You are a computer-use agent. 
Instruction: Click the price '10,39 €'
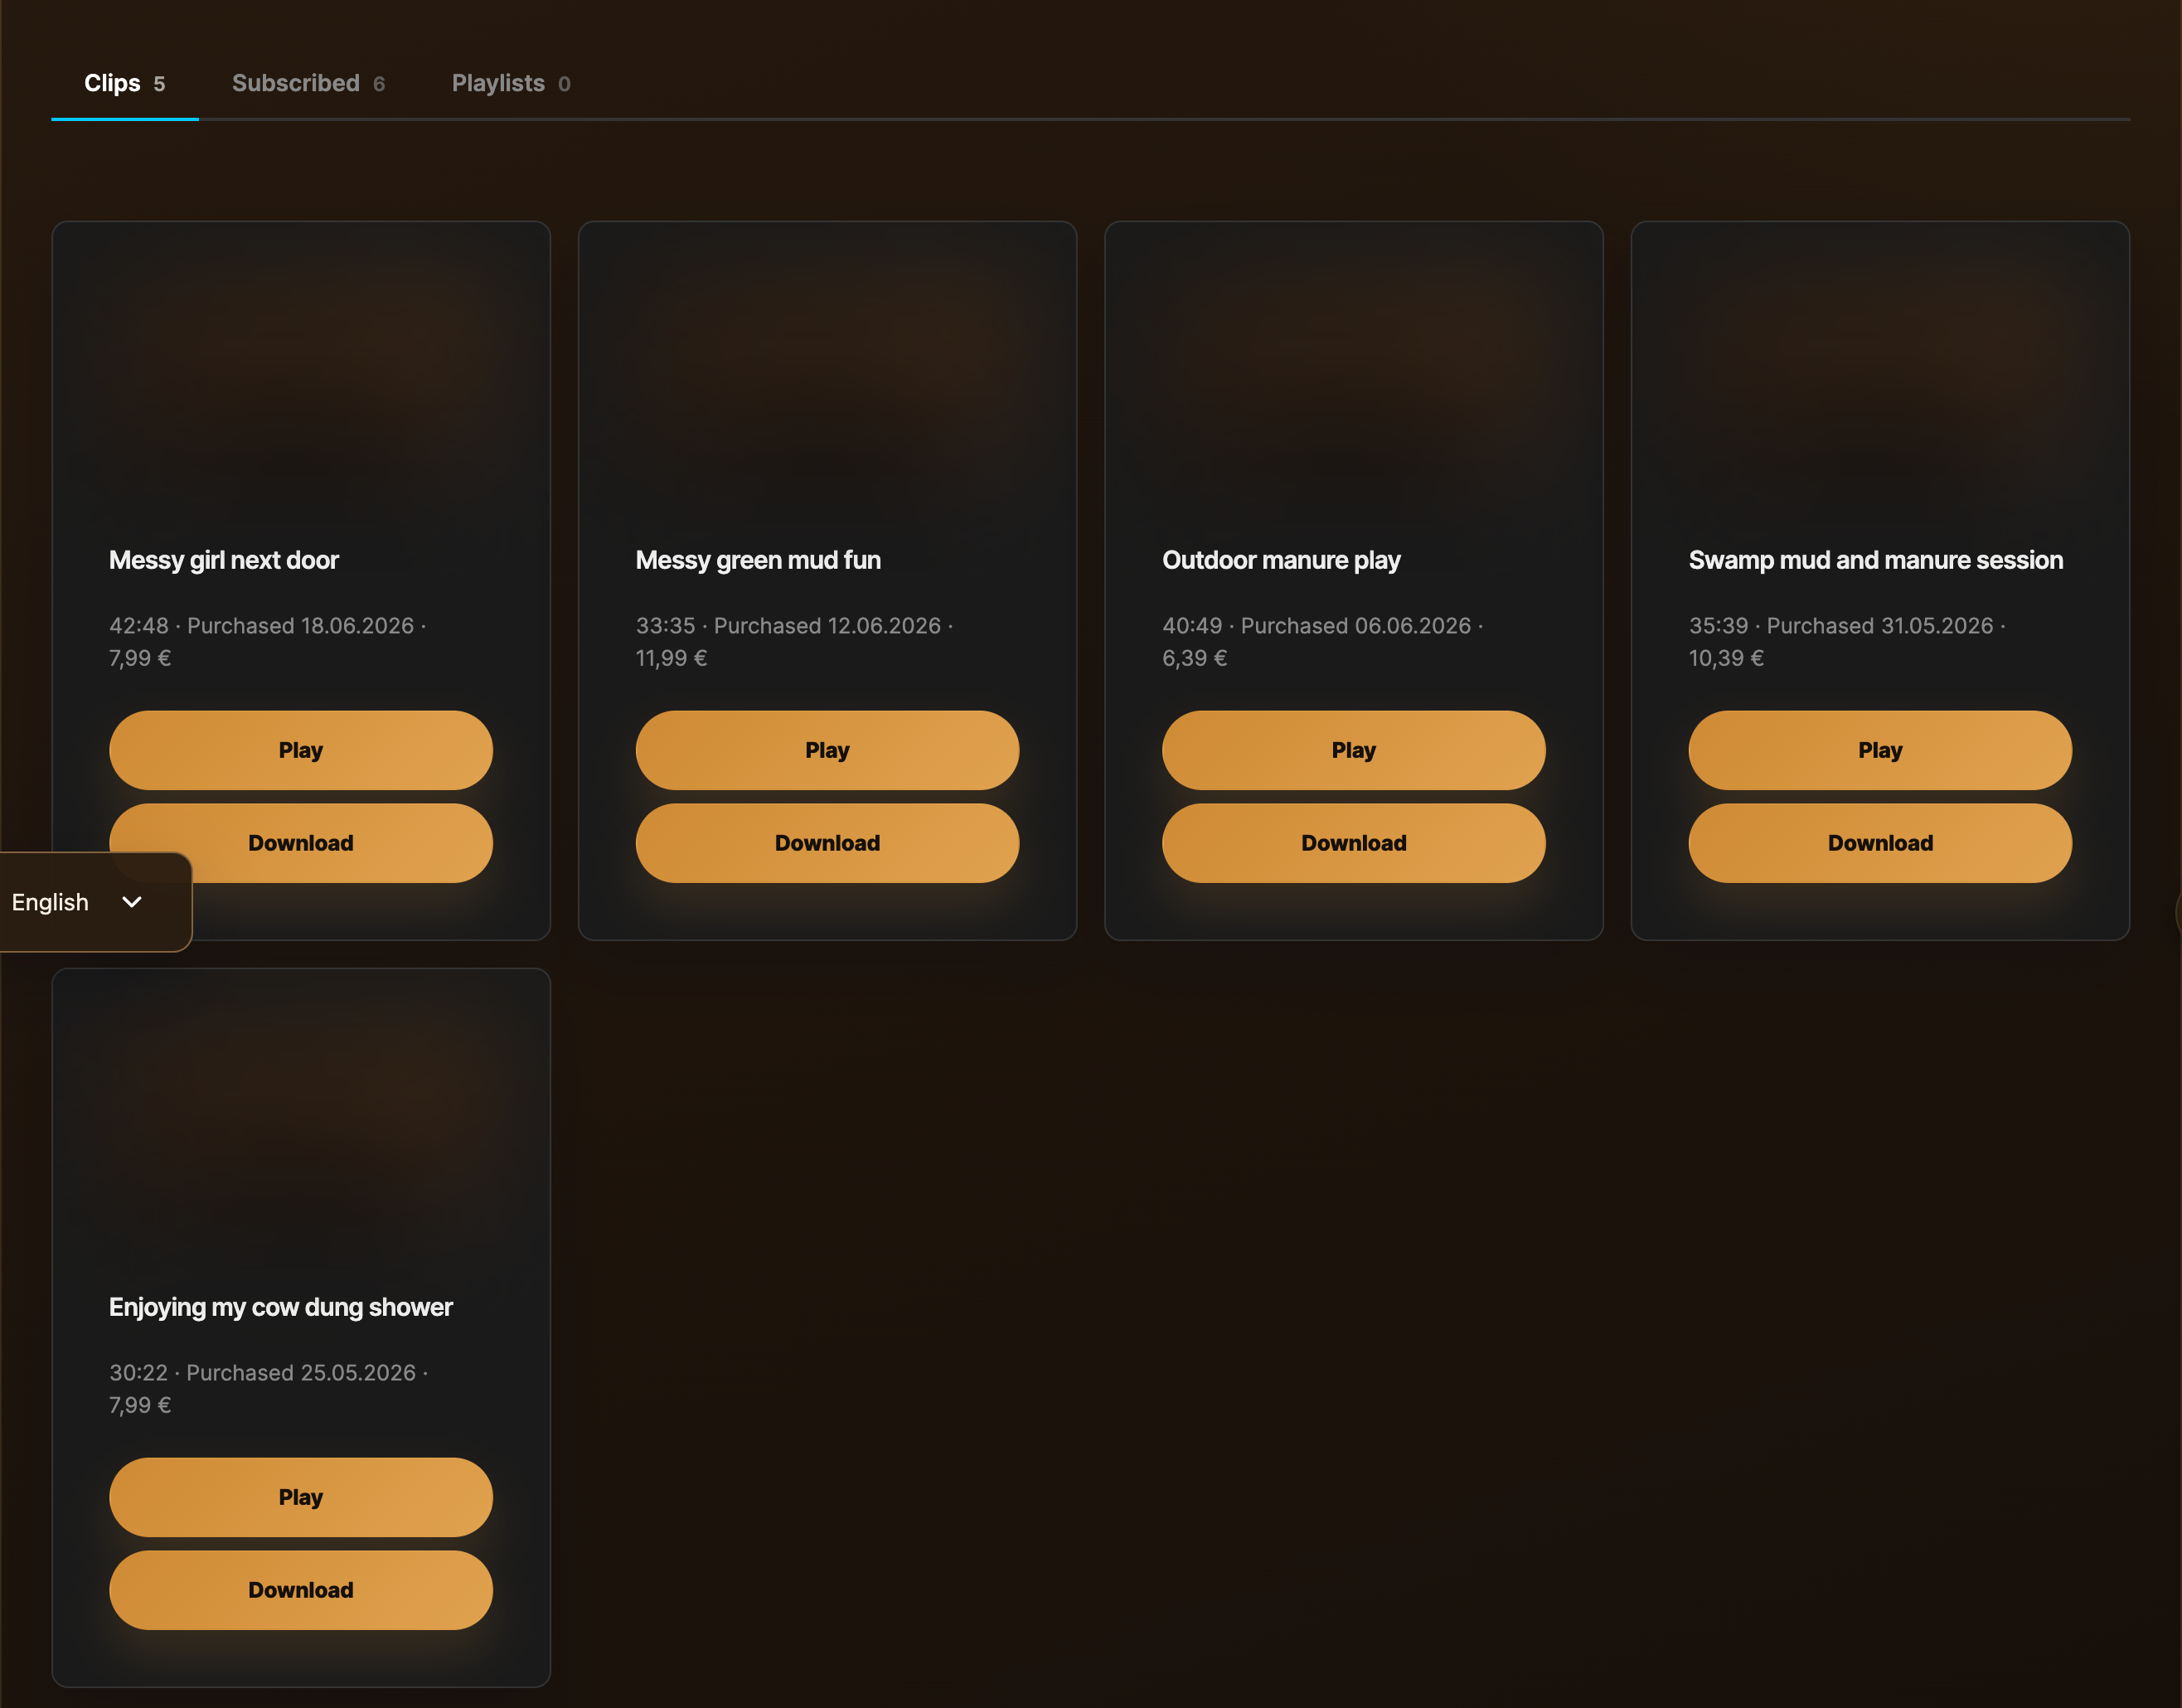tap(1726, 658)
